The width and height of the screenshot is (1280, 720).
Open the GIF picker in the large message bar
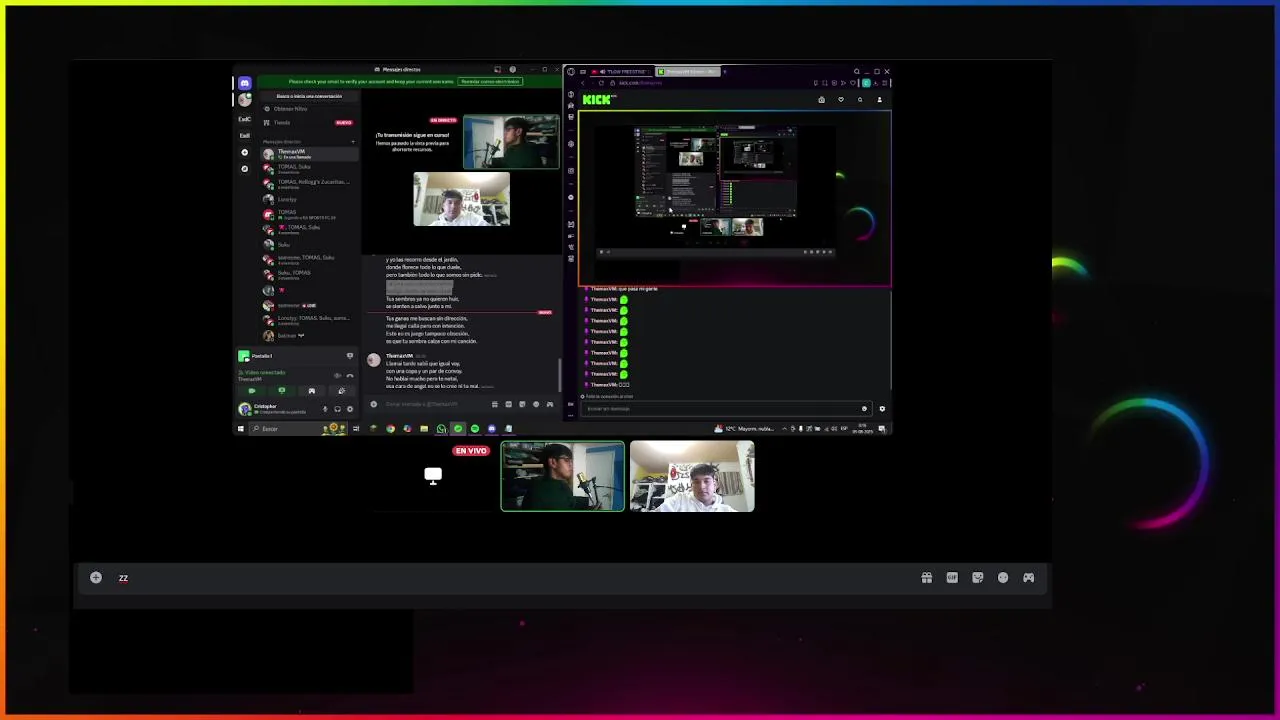[x=952, y=577]
